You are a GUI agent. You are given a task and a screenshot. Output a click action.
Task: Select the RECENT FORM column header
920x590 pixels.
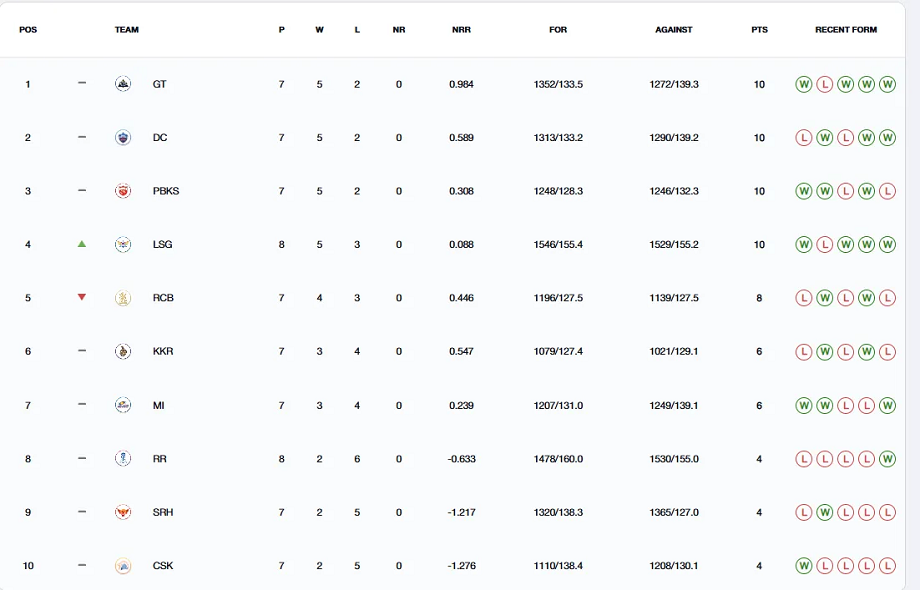(845, 30)
